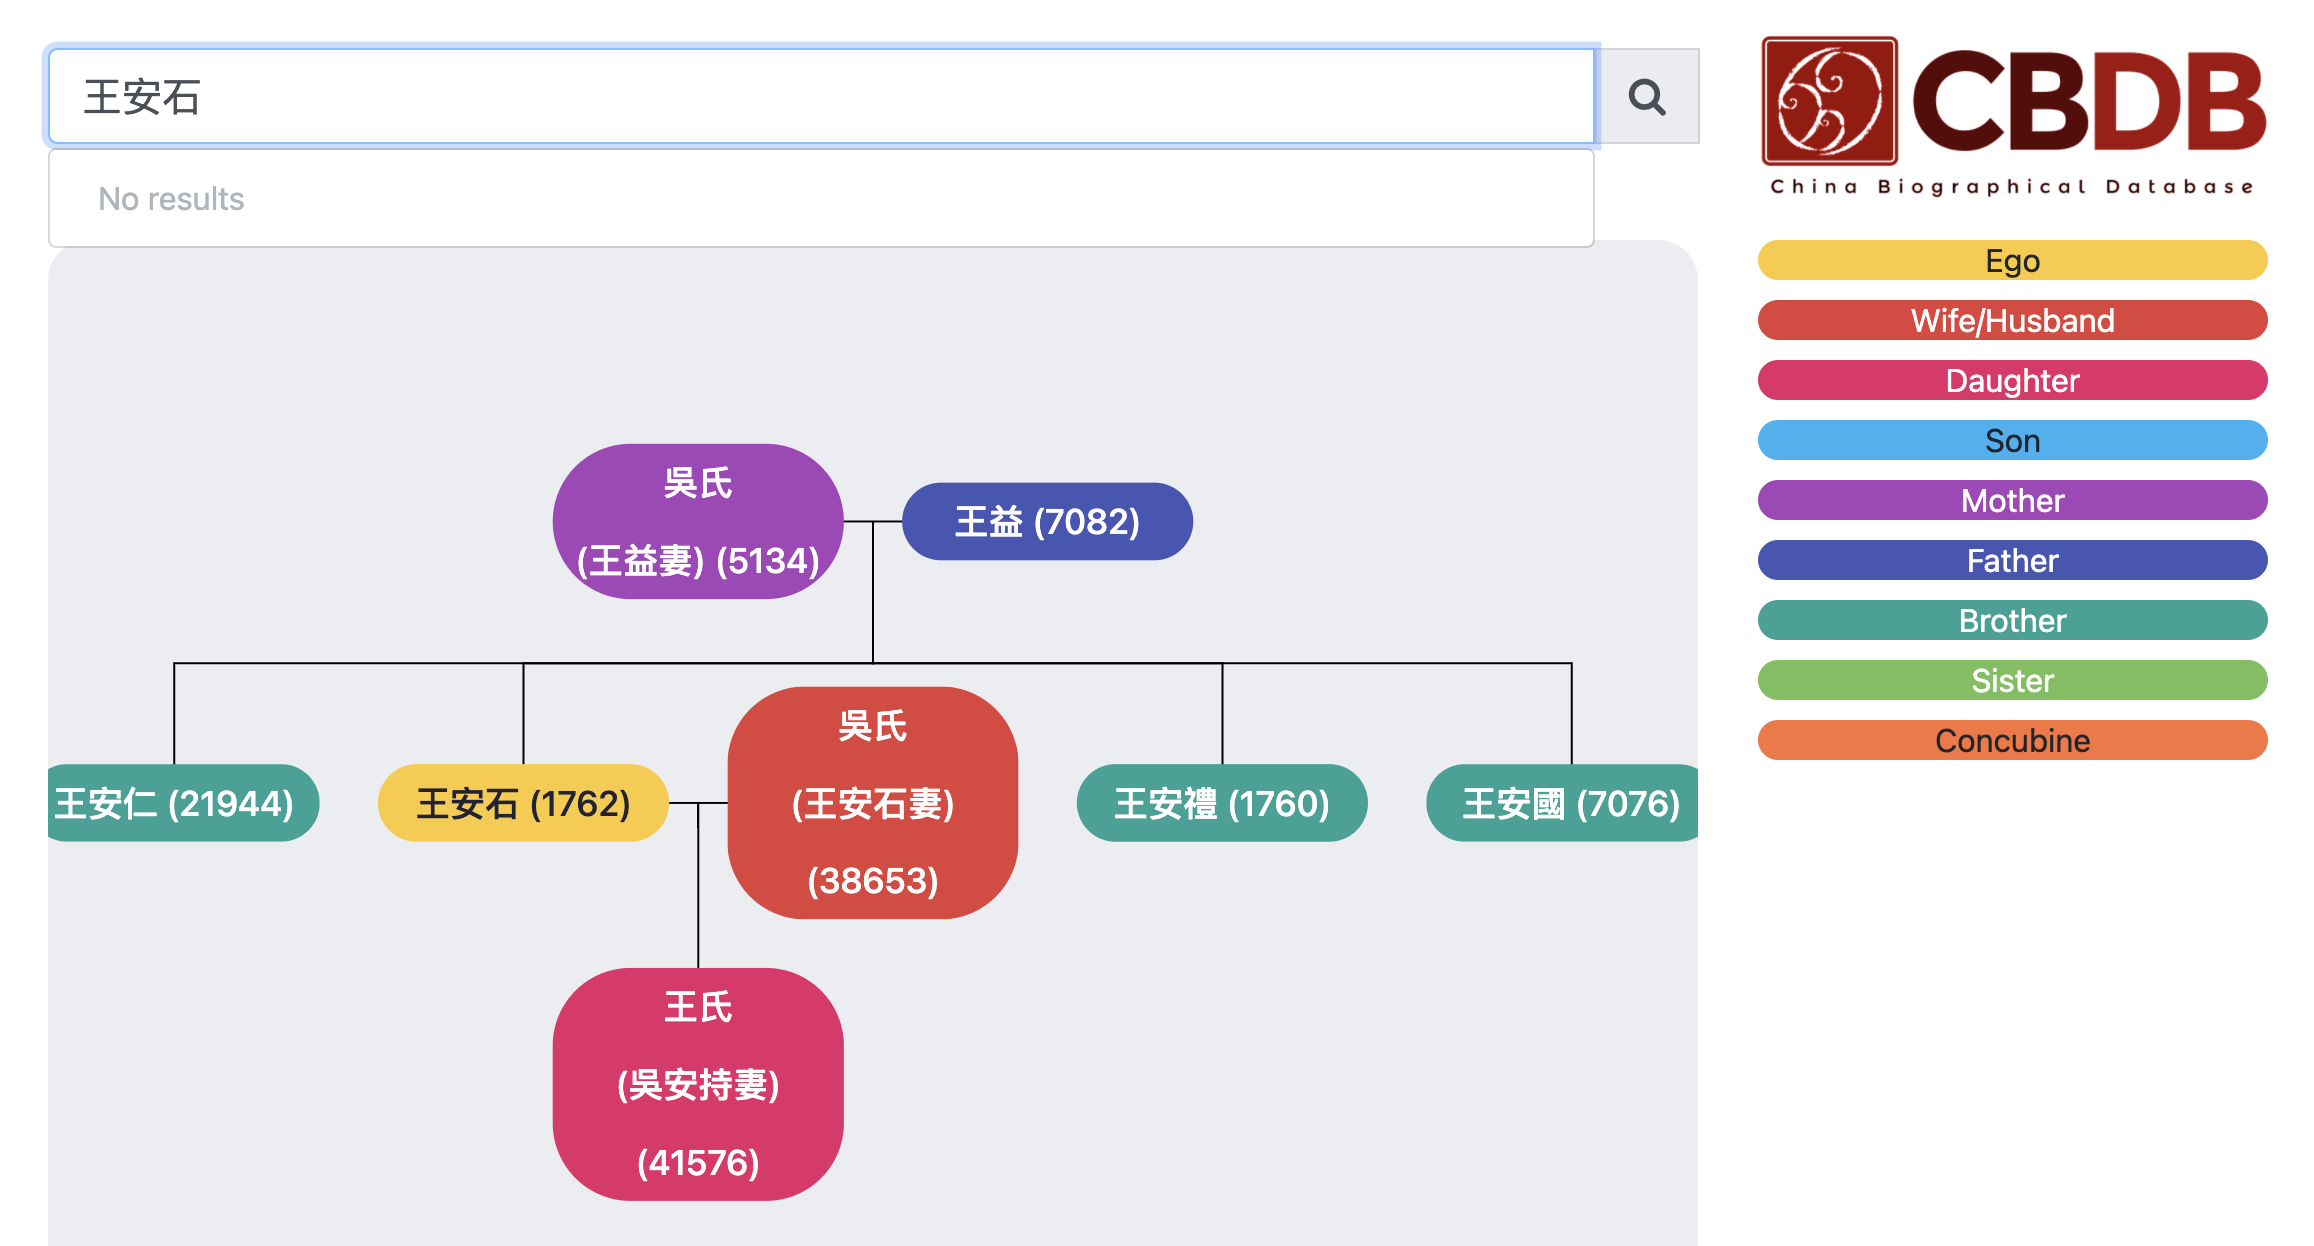Click the green Sister legend pill

[x=2012, y=681]
